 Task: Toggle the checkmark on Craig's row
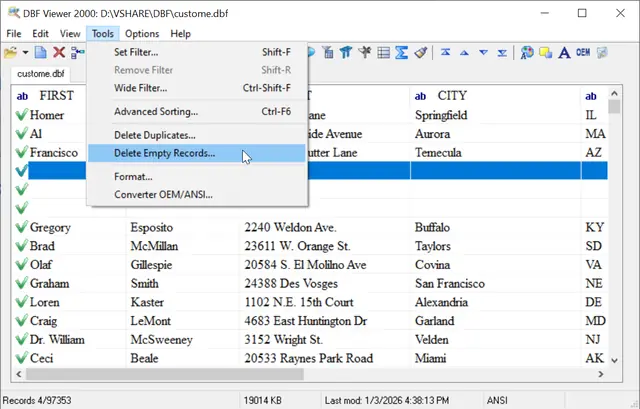pyautogui.click(x=22, y=321)
